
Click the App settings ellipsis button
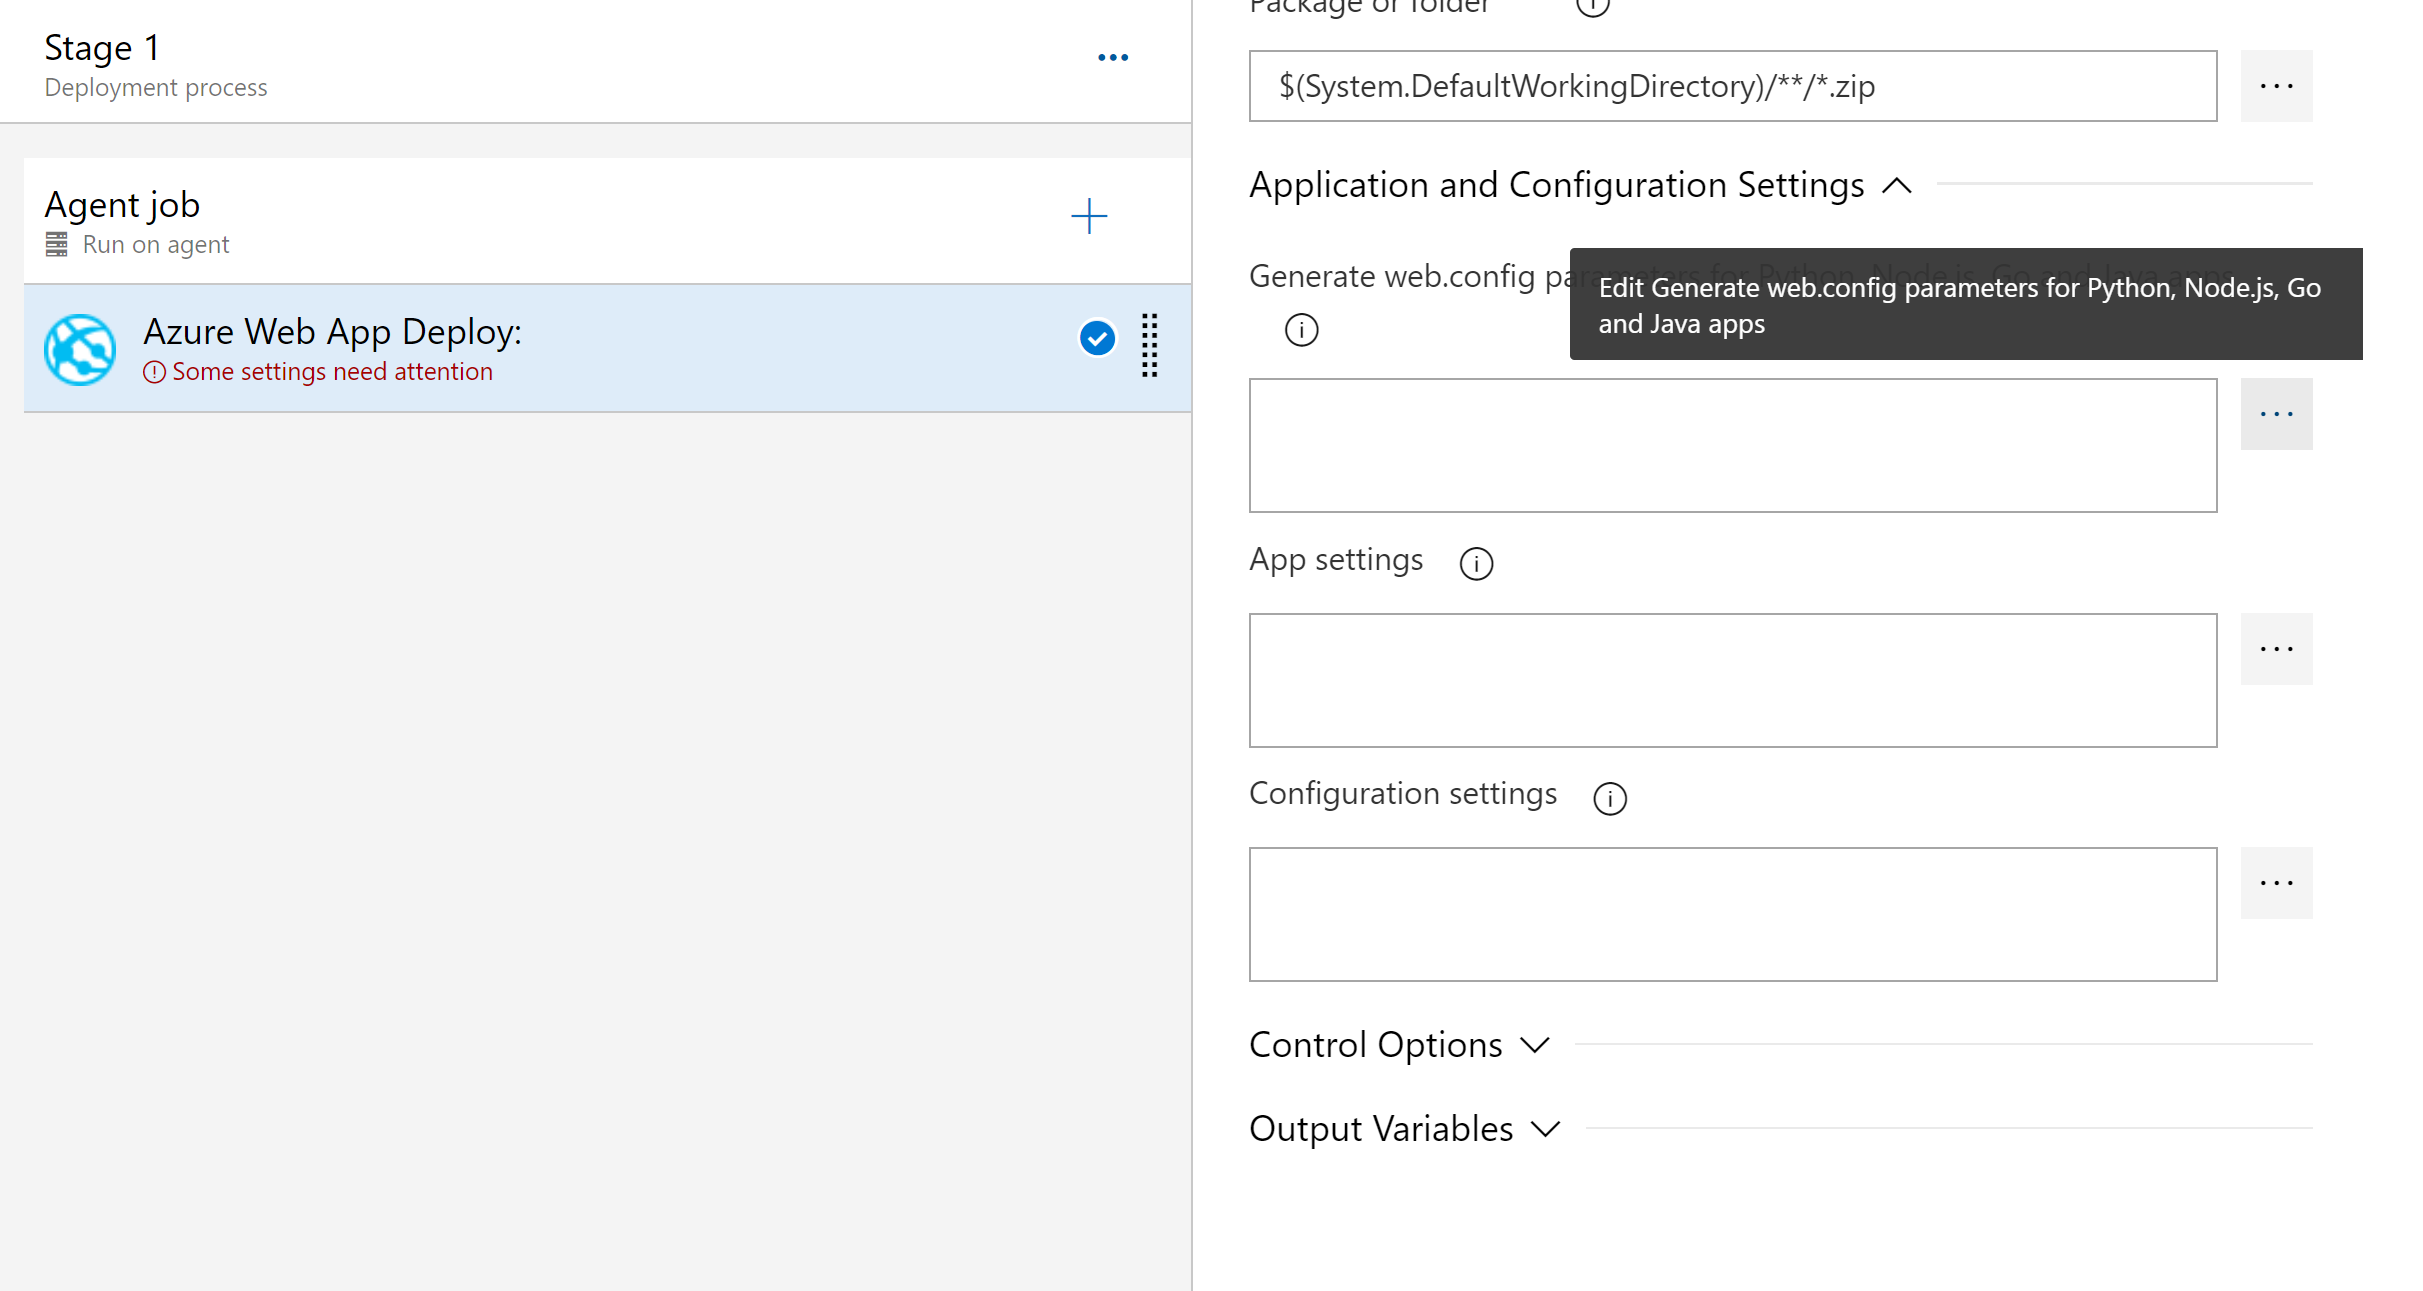[2277, 649]
